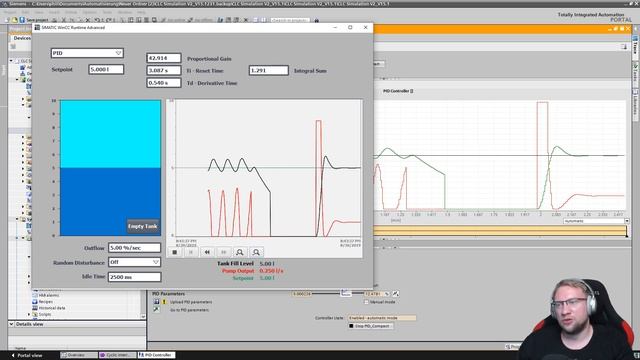Open the Edit menu in TIA Portal
640x360 pixels.
(x=25, y=12)
